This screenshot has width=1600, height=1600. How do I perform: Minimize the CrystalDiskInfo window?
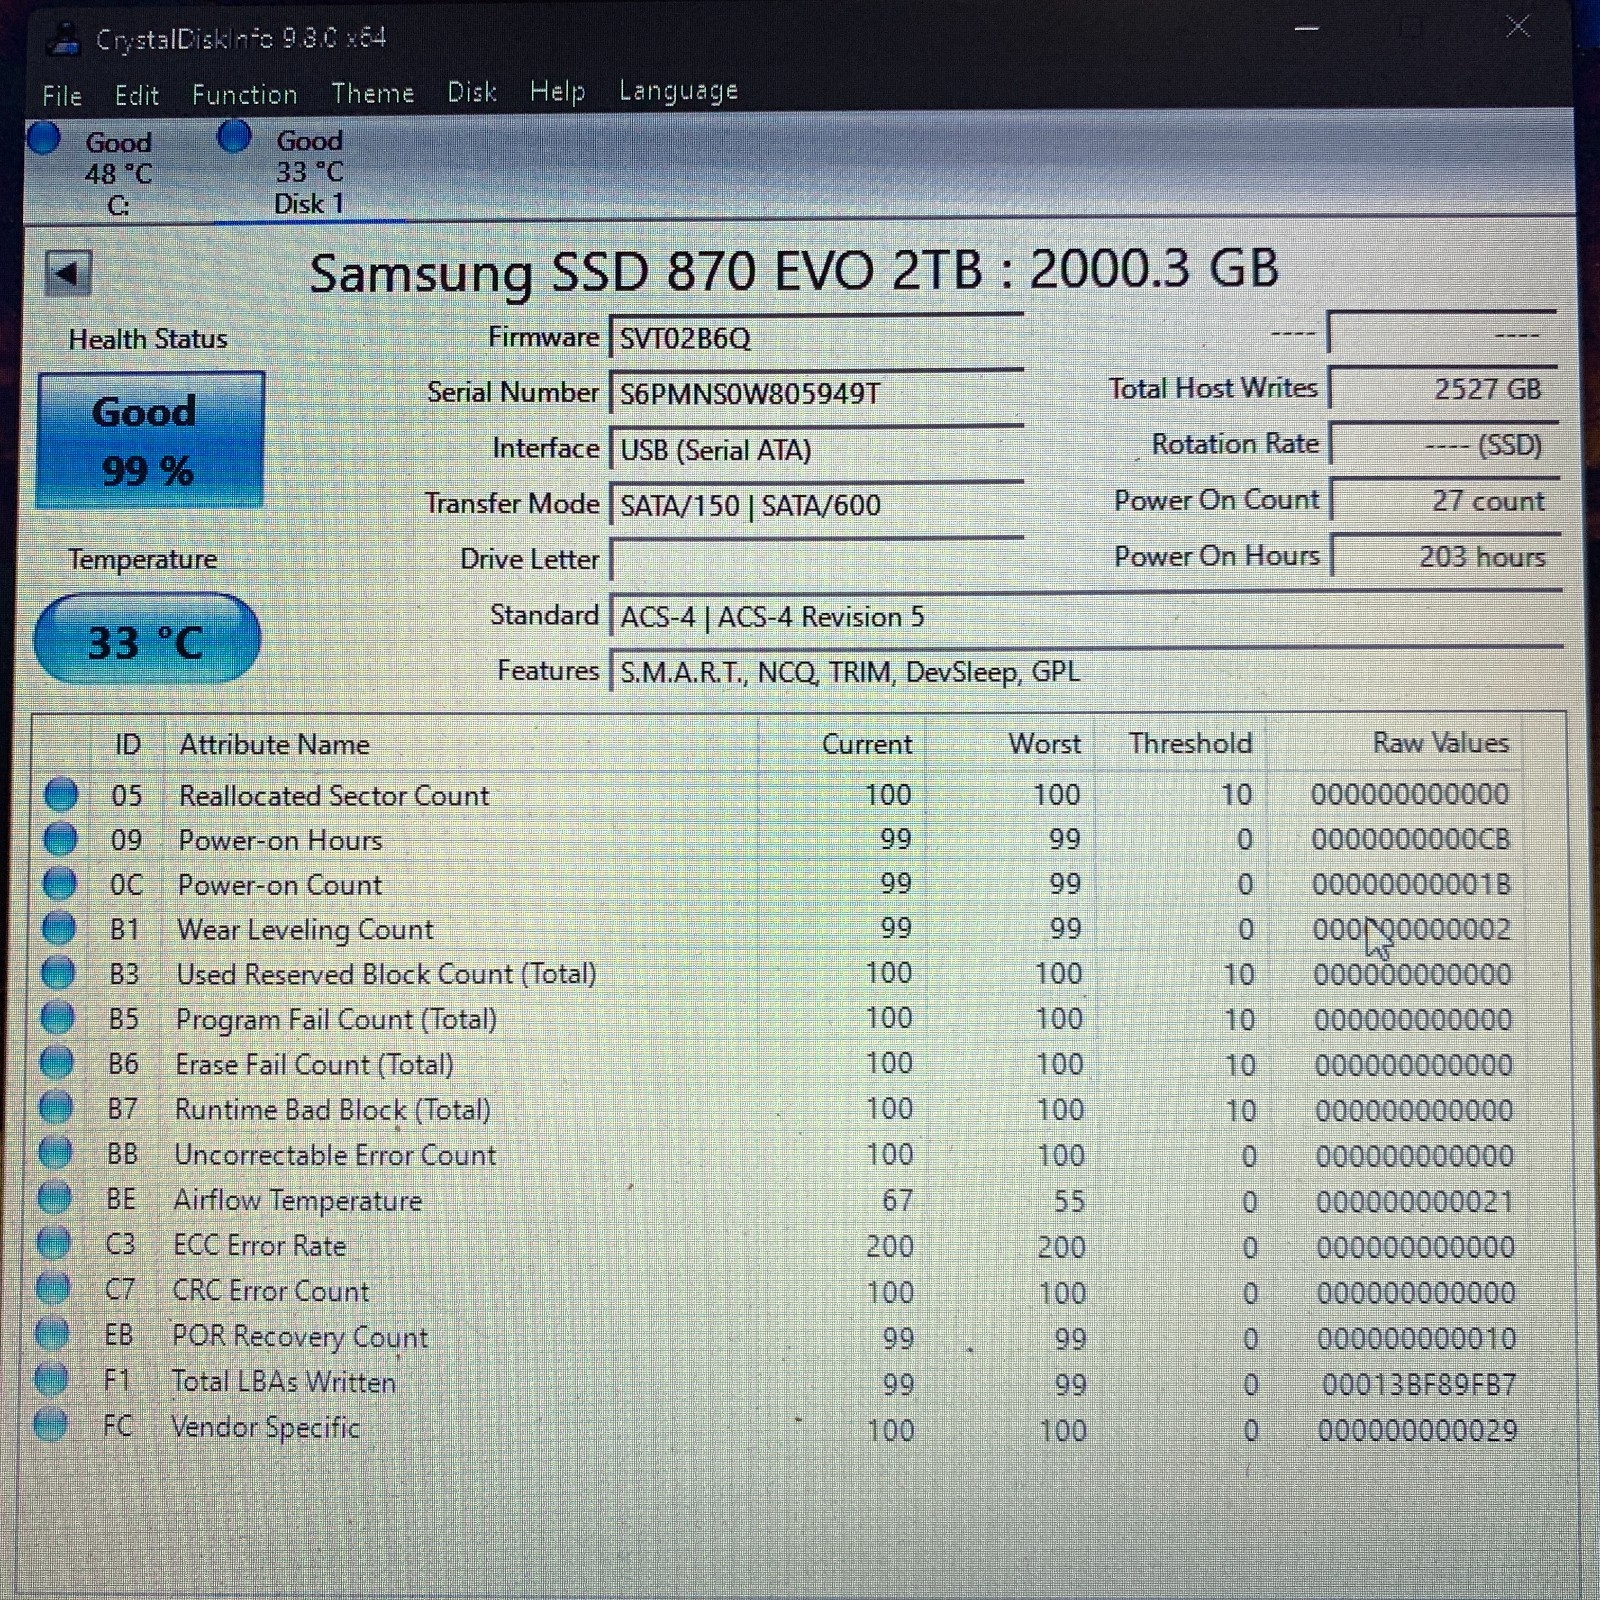coord(1306,29)
